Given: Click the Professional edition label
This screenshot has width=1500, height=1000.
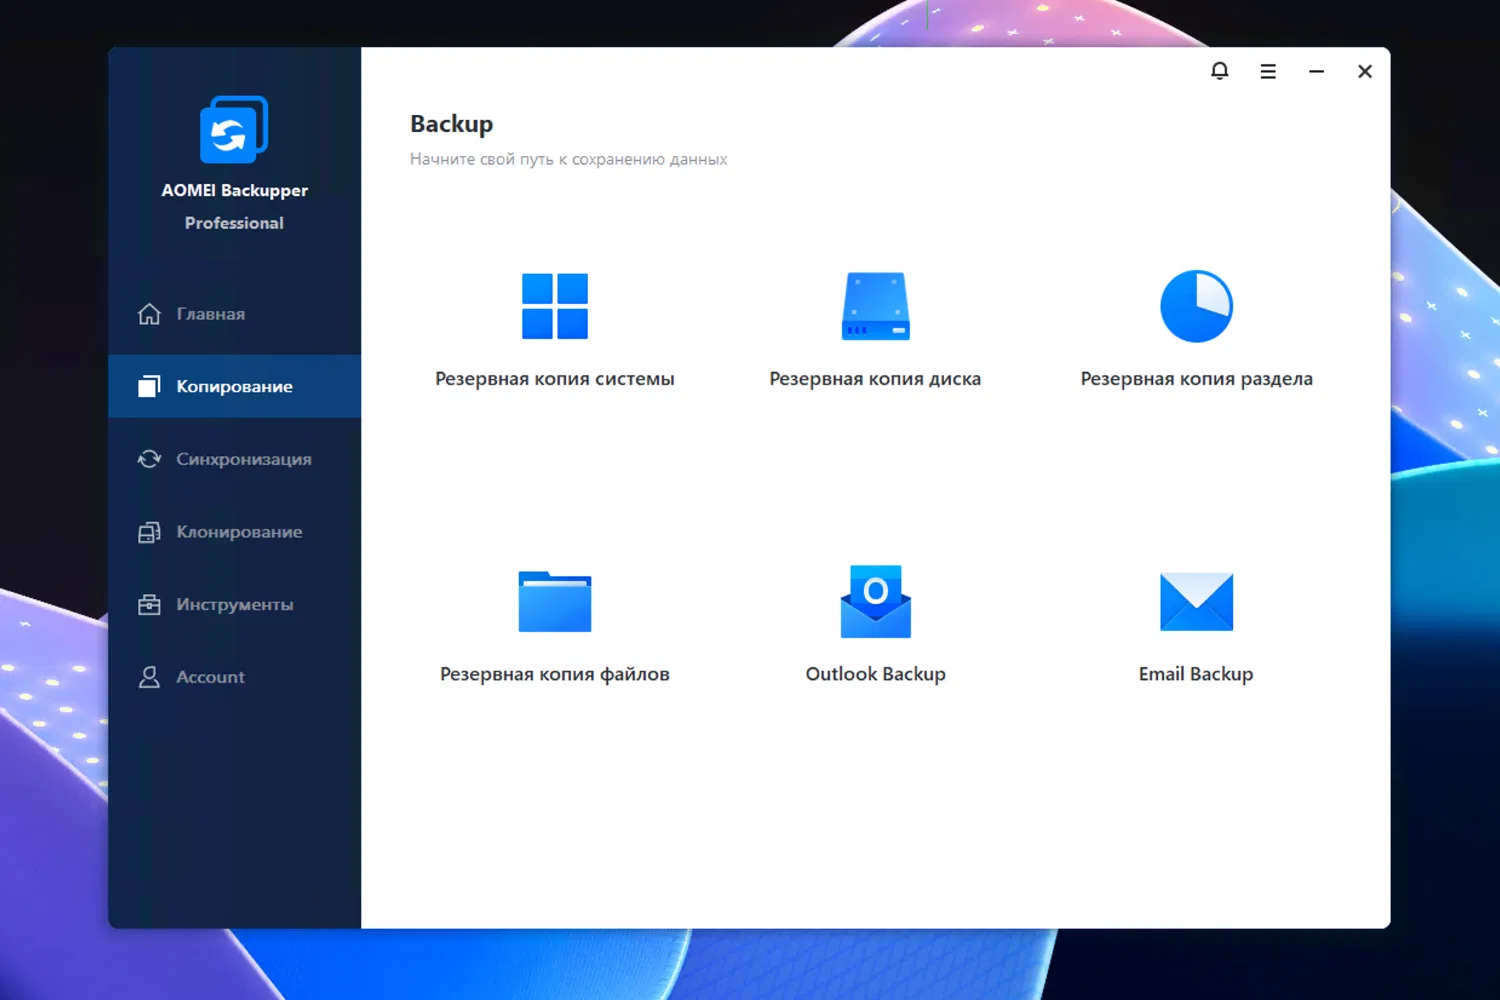Looking at the screenshot, I should click(234, 223).
